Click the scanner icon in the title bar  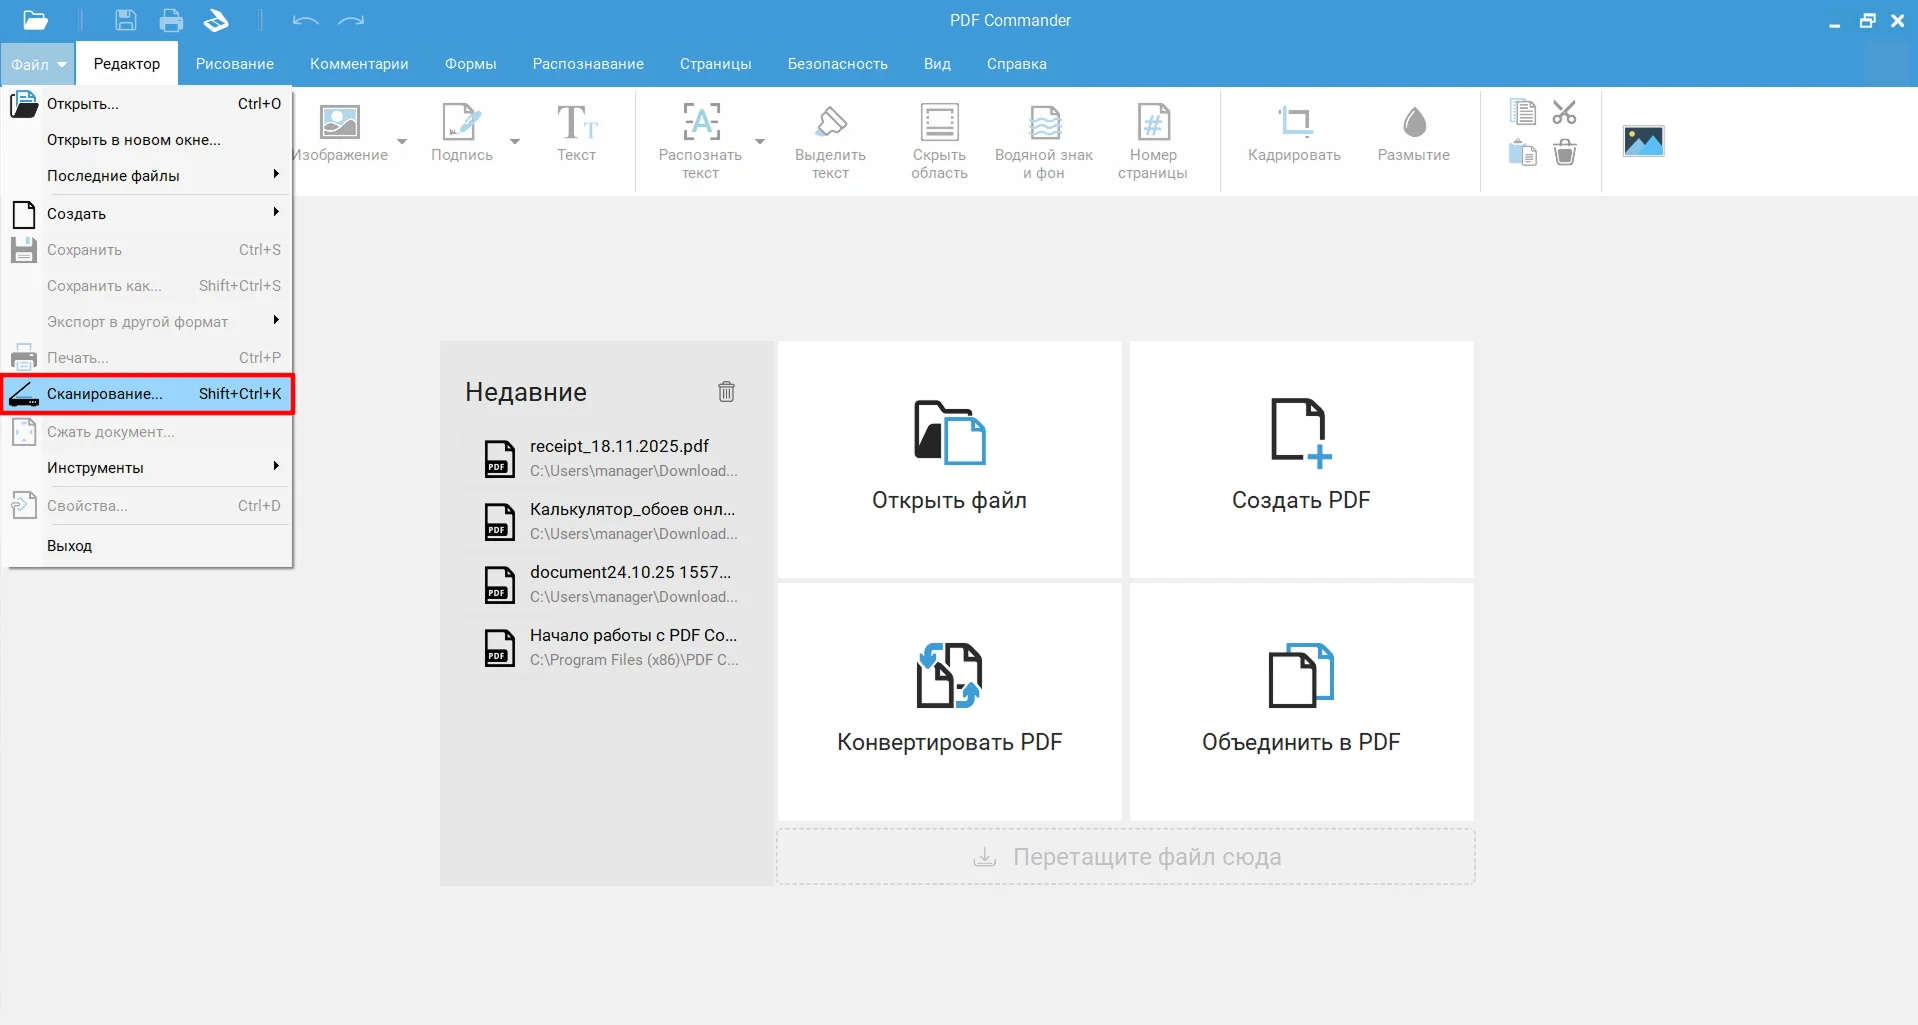216,20
